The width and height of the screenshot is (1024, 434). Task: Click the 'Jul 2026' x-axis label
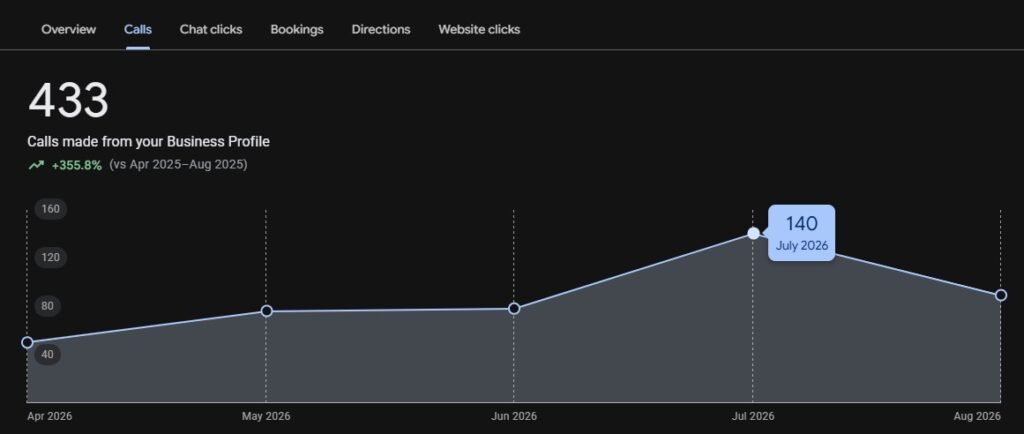753,416
